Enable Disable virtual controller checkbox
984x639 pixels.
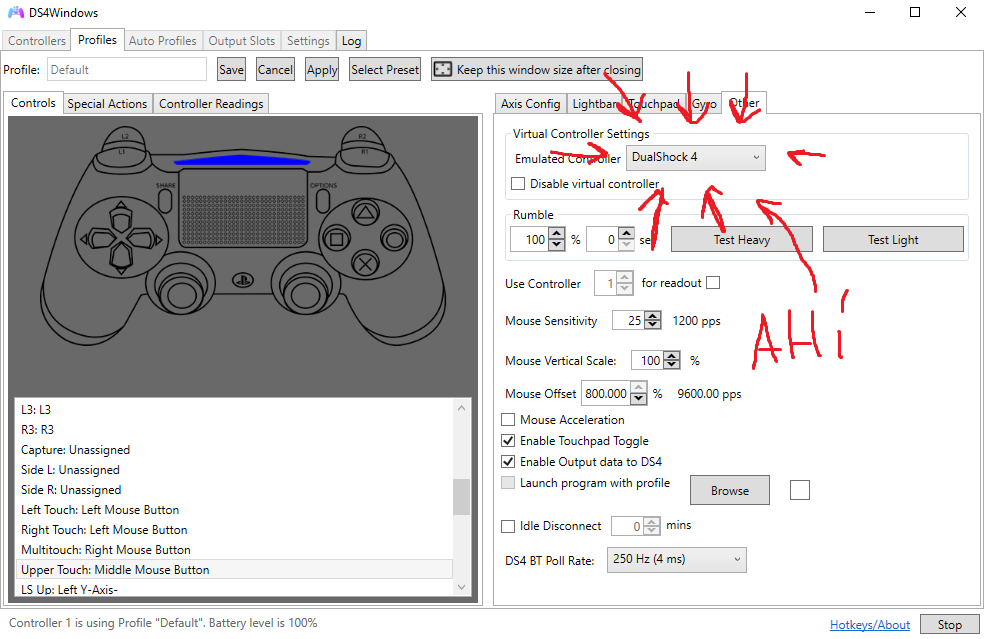(x=518, y=183)
